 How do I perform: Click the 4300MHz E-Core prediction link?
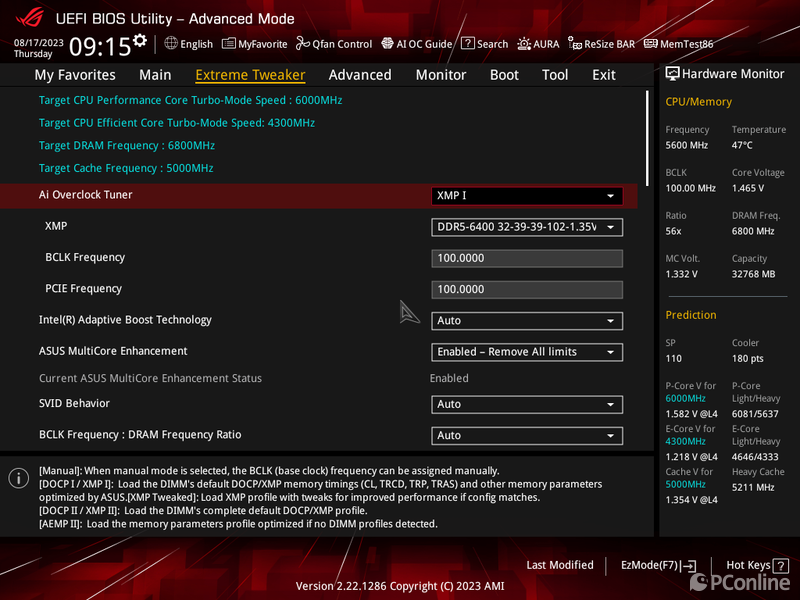pyautogui.click(x=685, y=441)
